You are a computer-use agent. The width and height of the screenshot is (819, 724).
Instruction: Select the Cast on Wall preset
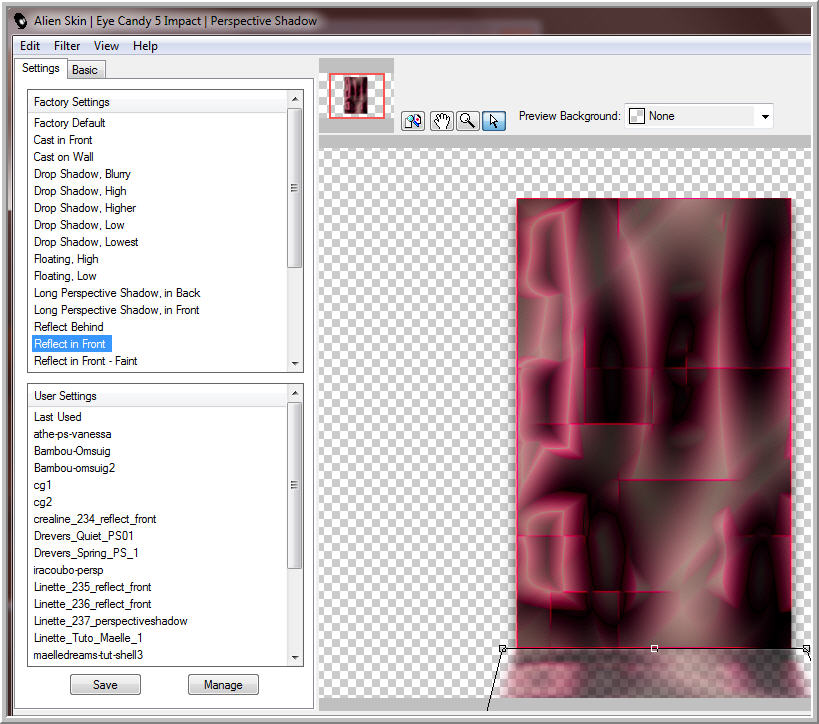pos(63,157)
